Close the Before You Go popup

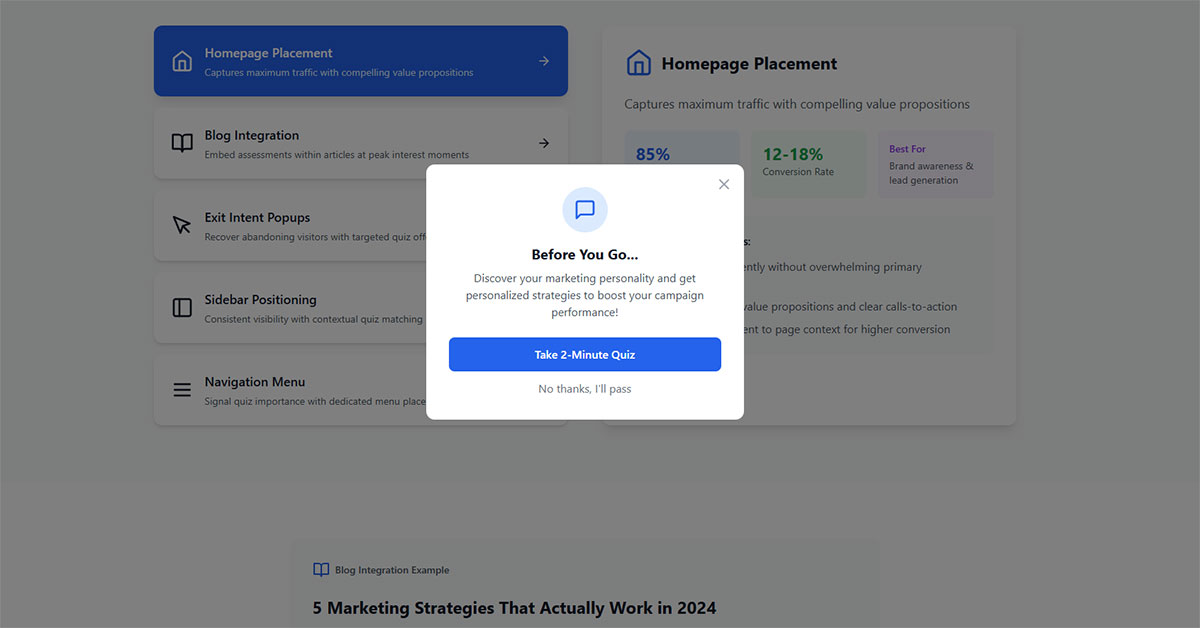724,184
